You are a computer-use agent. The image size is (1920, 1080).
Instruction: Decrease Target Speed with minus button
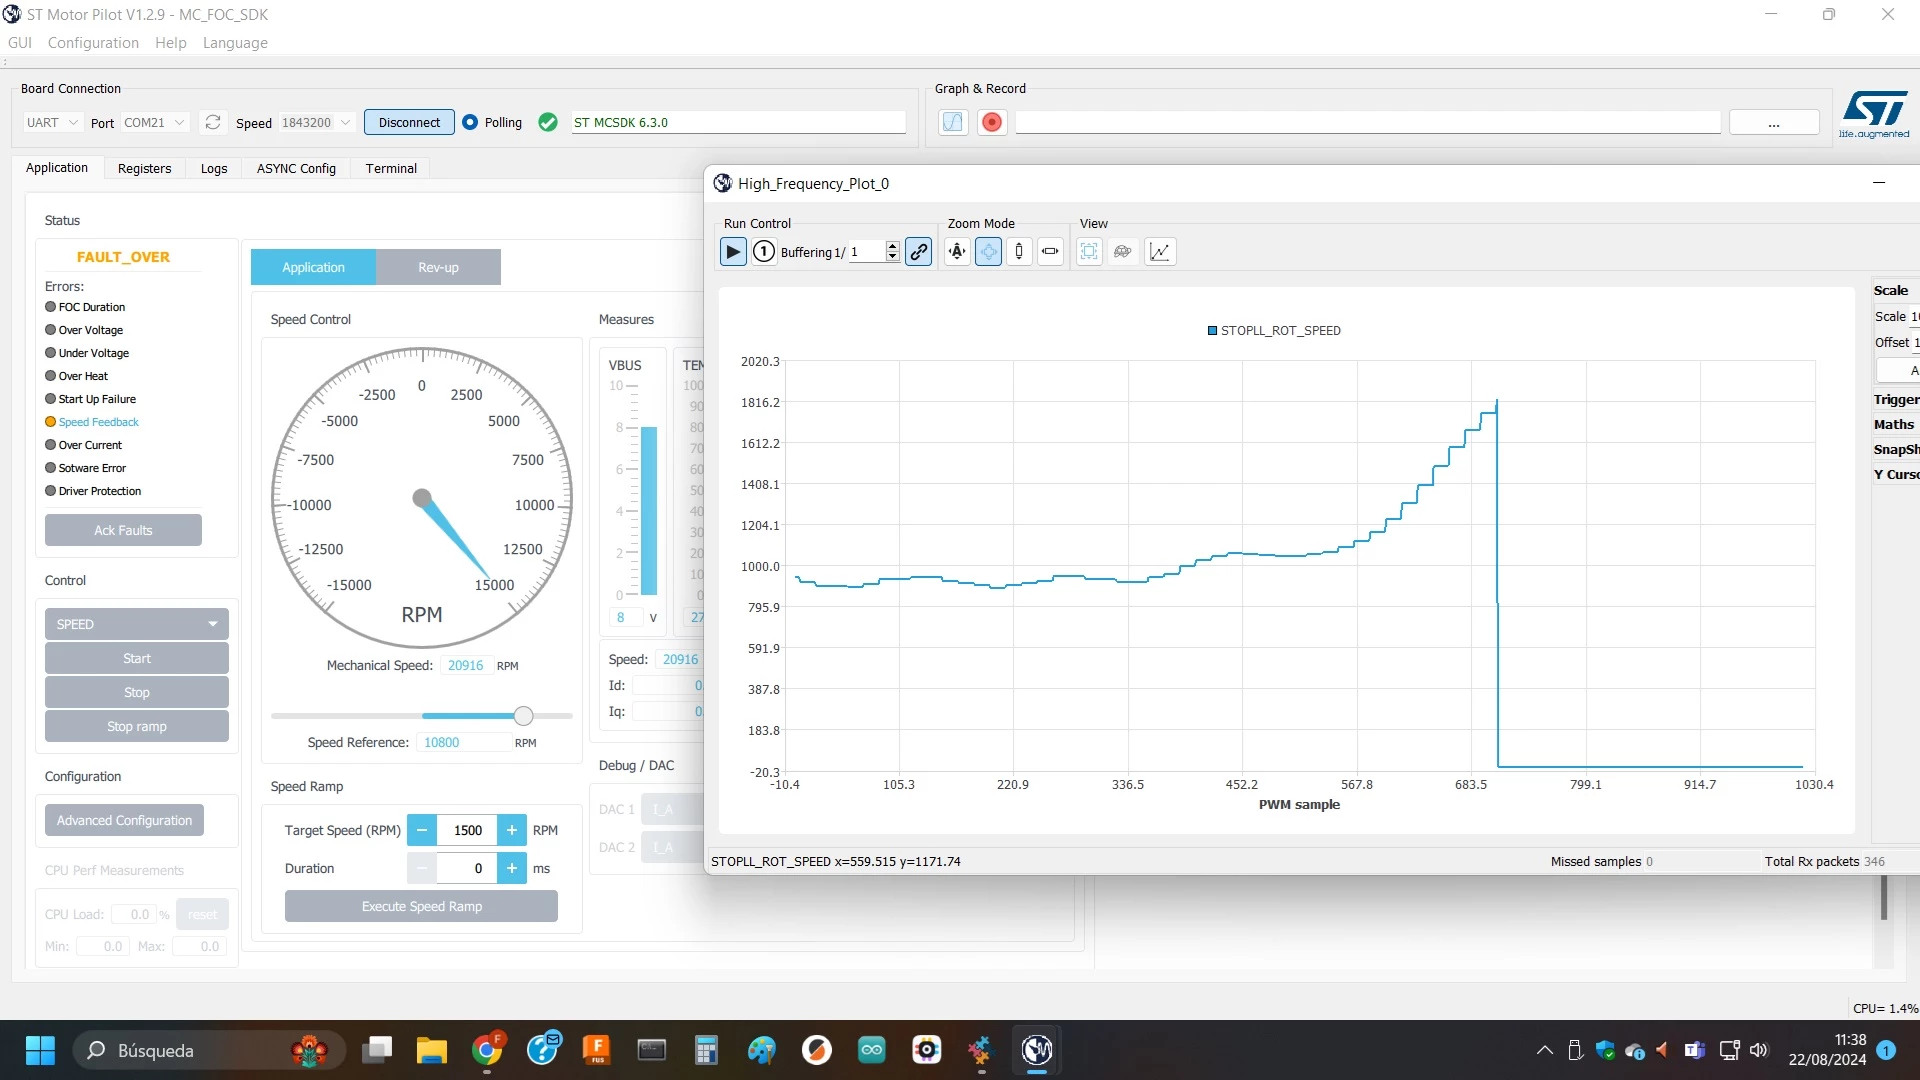coord(422,830)
